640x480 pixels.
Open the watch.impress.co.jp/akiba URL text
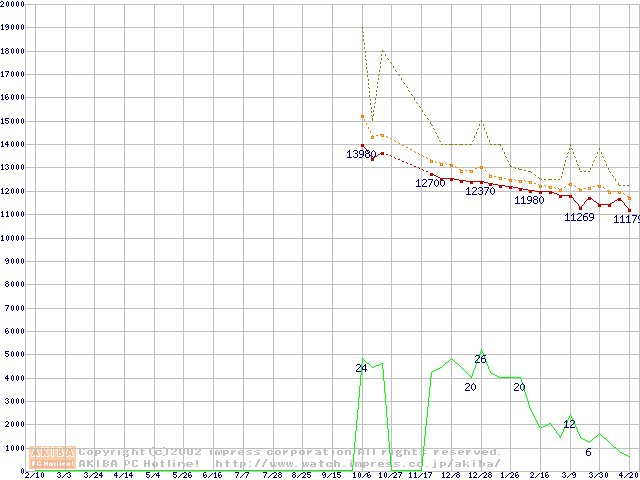pyautogui.click(x=357, y=463)
